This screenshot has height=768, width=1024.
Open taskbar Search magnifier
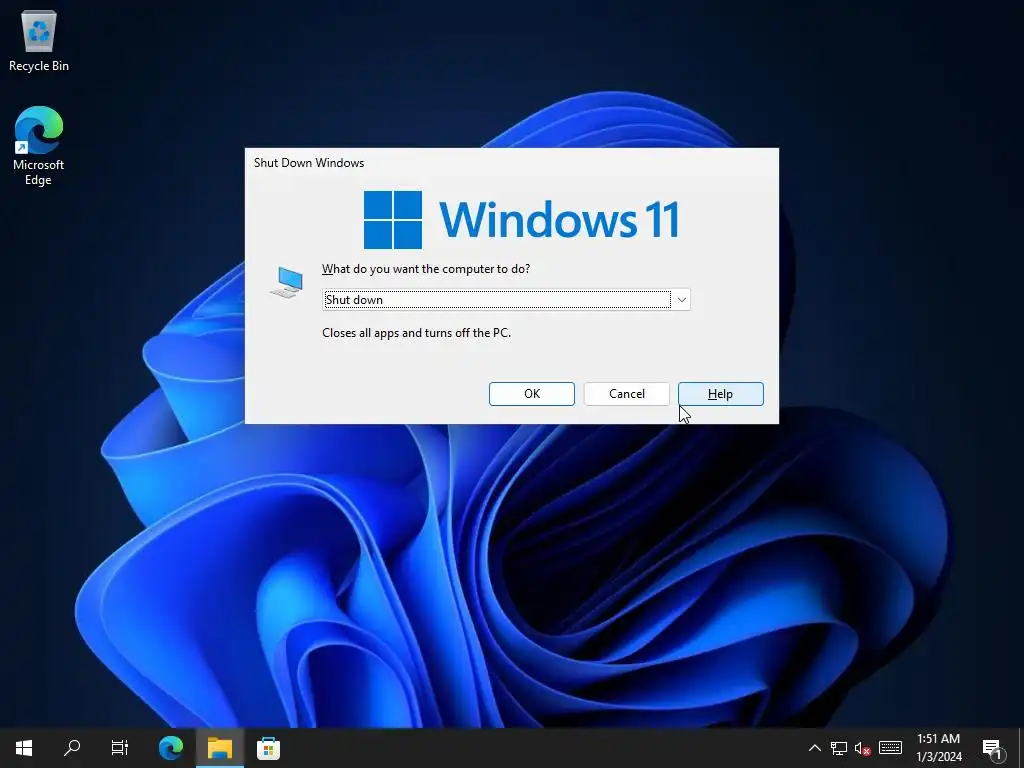tap(72, 748)
